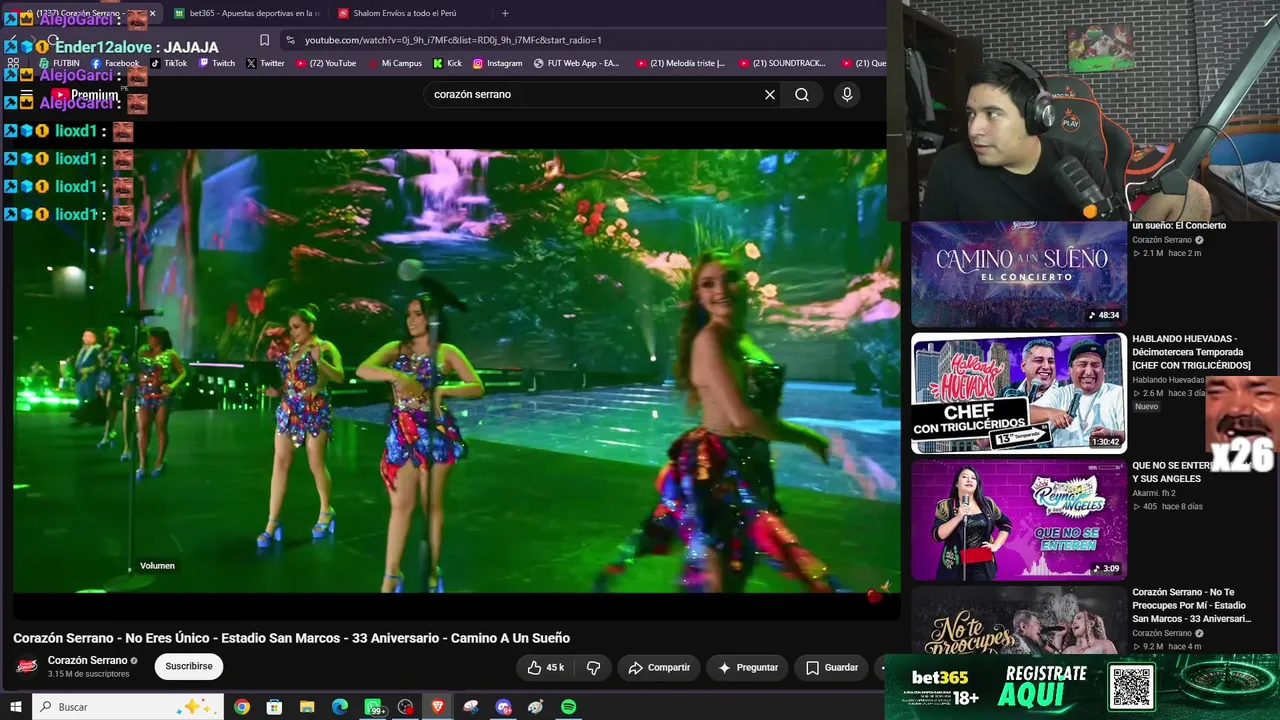The height and width of the screenshot is (720, 1280).
Task: Open the Corazón Serrano channel avatar
Action: tap(27, 666)
